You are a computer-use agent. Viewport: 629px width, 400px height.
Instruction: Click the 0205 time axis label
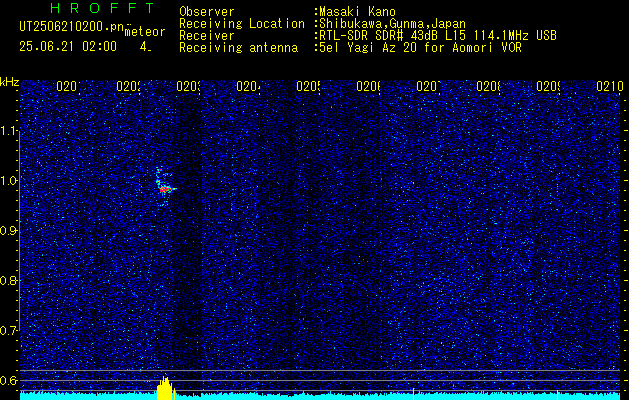click(x=308, y=86)
